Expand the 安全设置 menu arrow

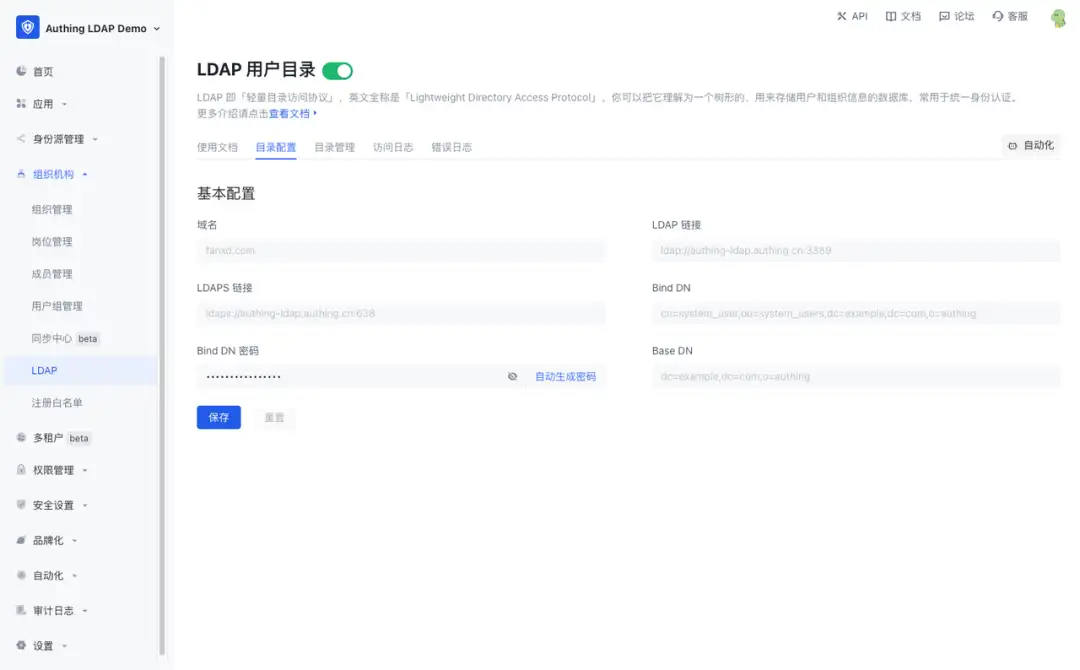click(85, 505)
